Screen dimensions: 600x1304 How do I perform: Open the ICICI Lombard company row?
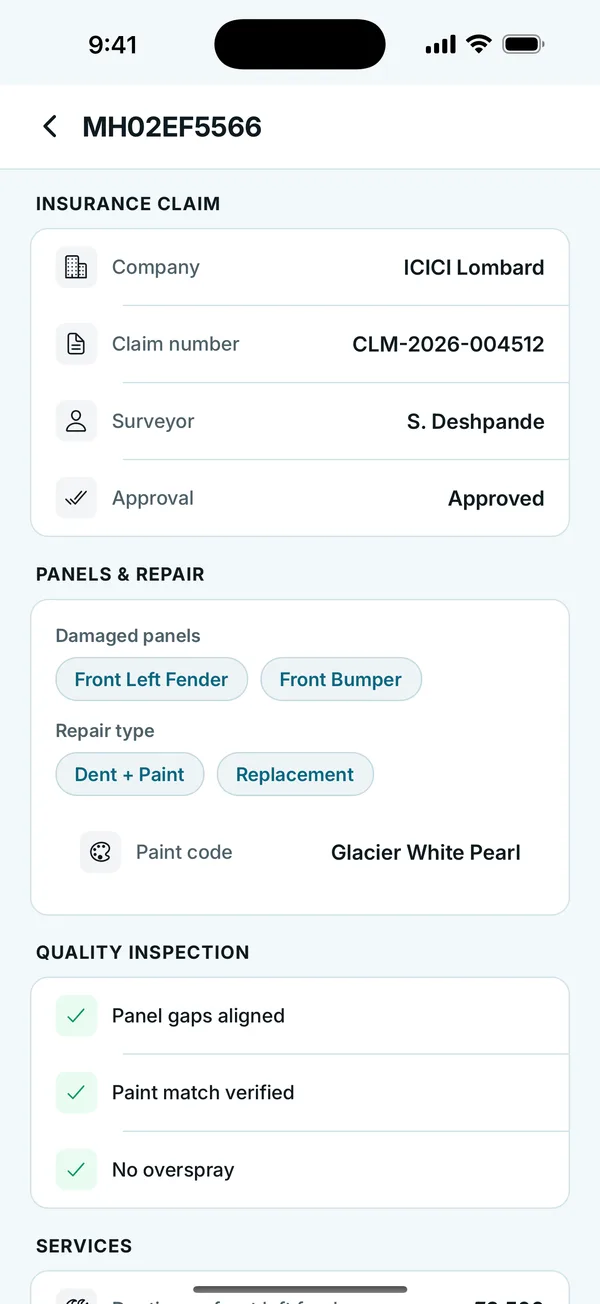point(300,267)
